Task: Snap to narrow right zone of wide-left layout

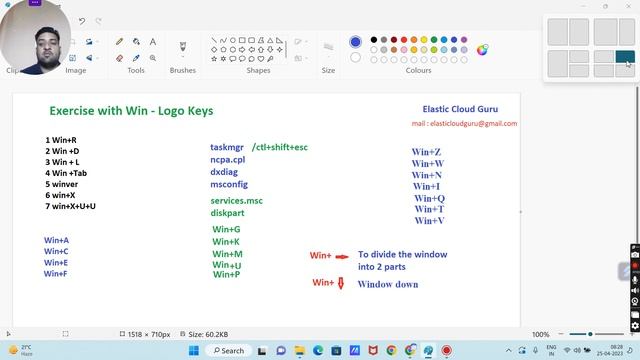Action: 627,31
